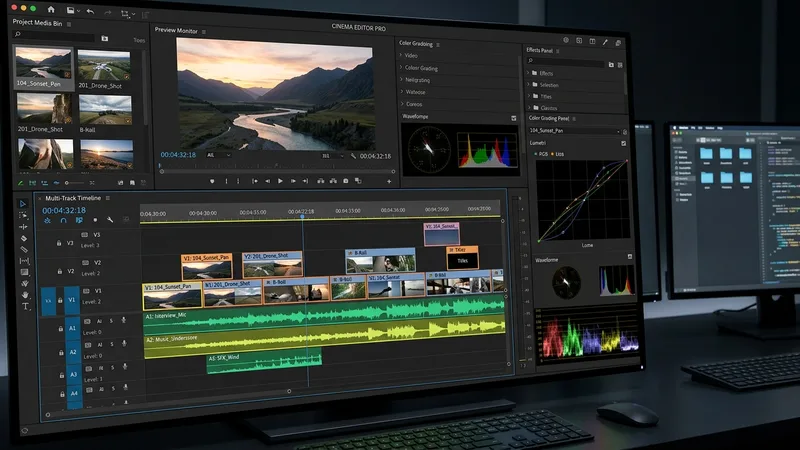Undo the last edit

click(90, 11)
